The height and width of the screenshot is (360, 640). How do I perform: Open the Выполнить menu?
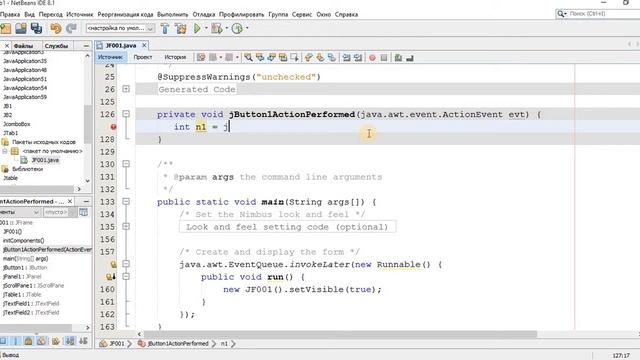[173, 14]
